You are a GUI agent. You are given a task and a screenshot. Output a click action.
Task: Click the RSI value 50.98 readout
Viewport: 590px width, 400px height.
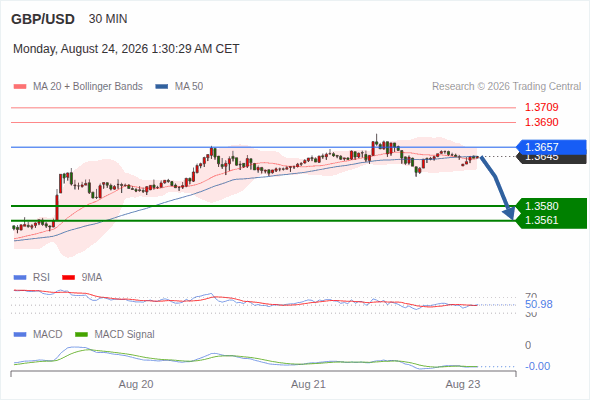pyautogui.click(x=539, y=304)
